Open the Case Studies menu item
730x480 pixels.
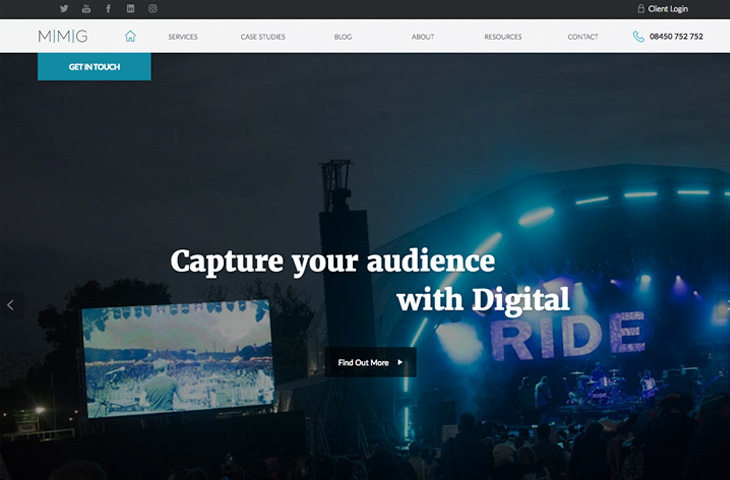(x=263, y=37)
